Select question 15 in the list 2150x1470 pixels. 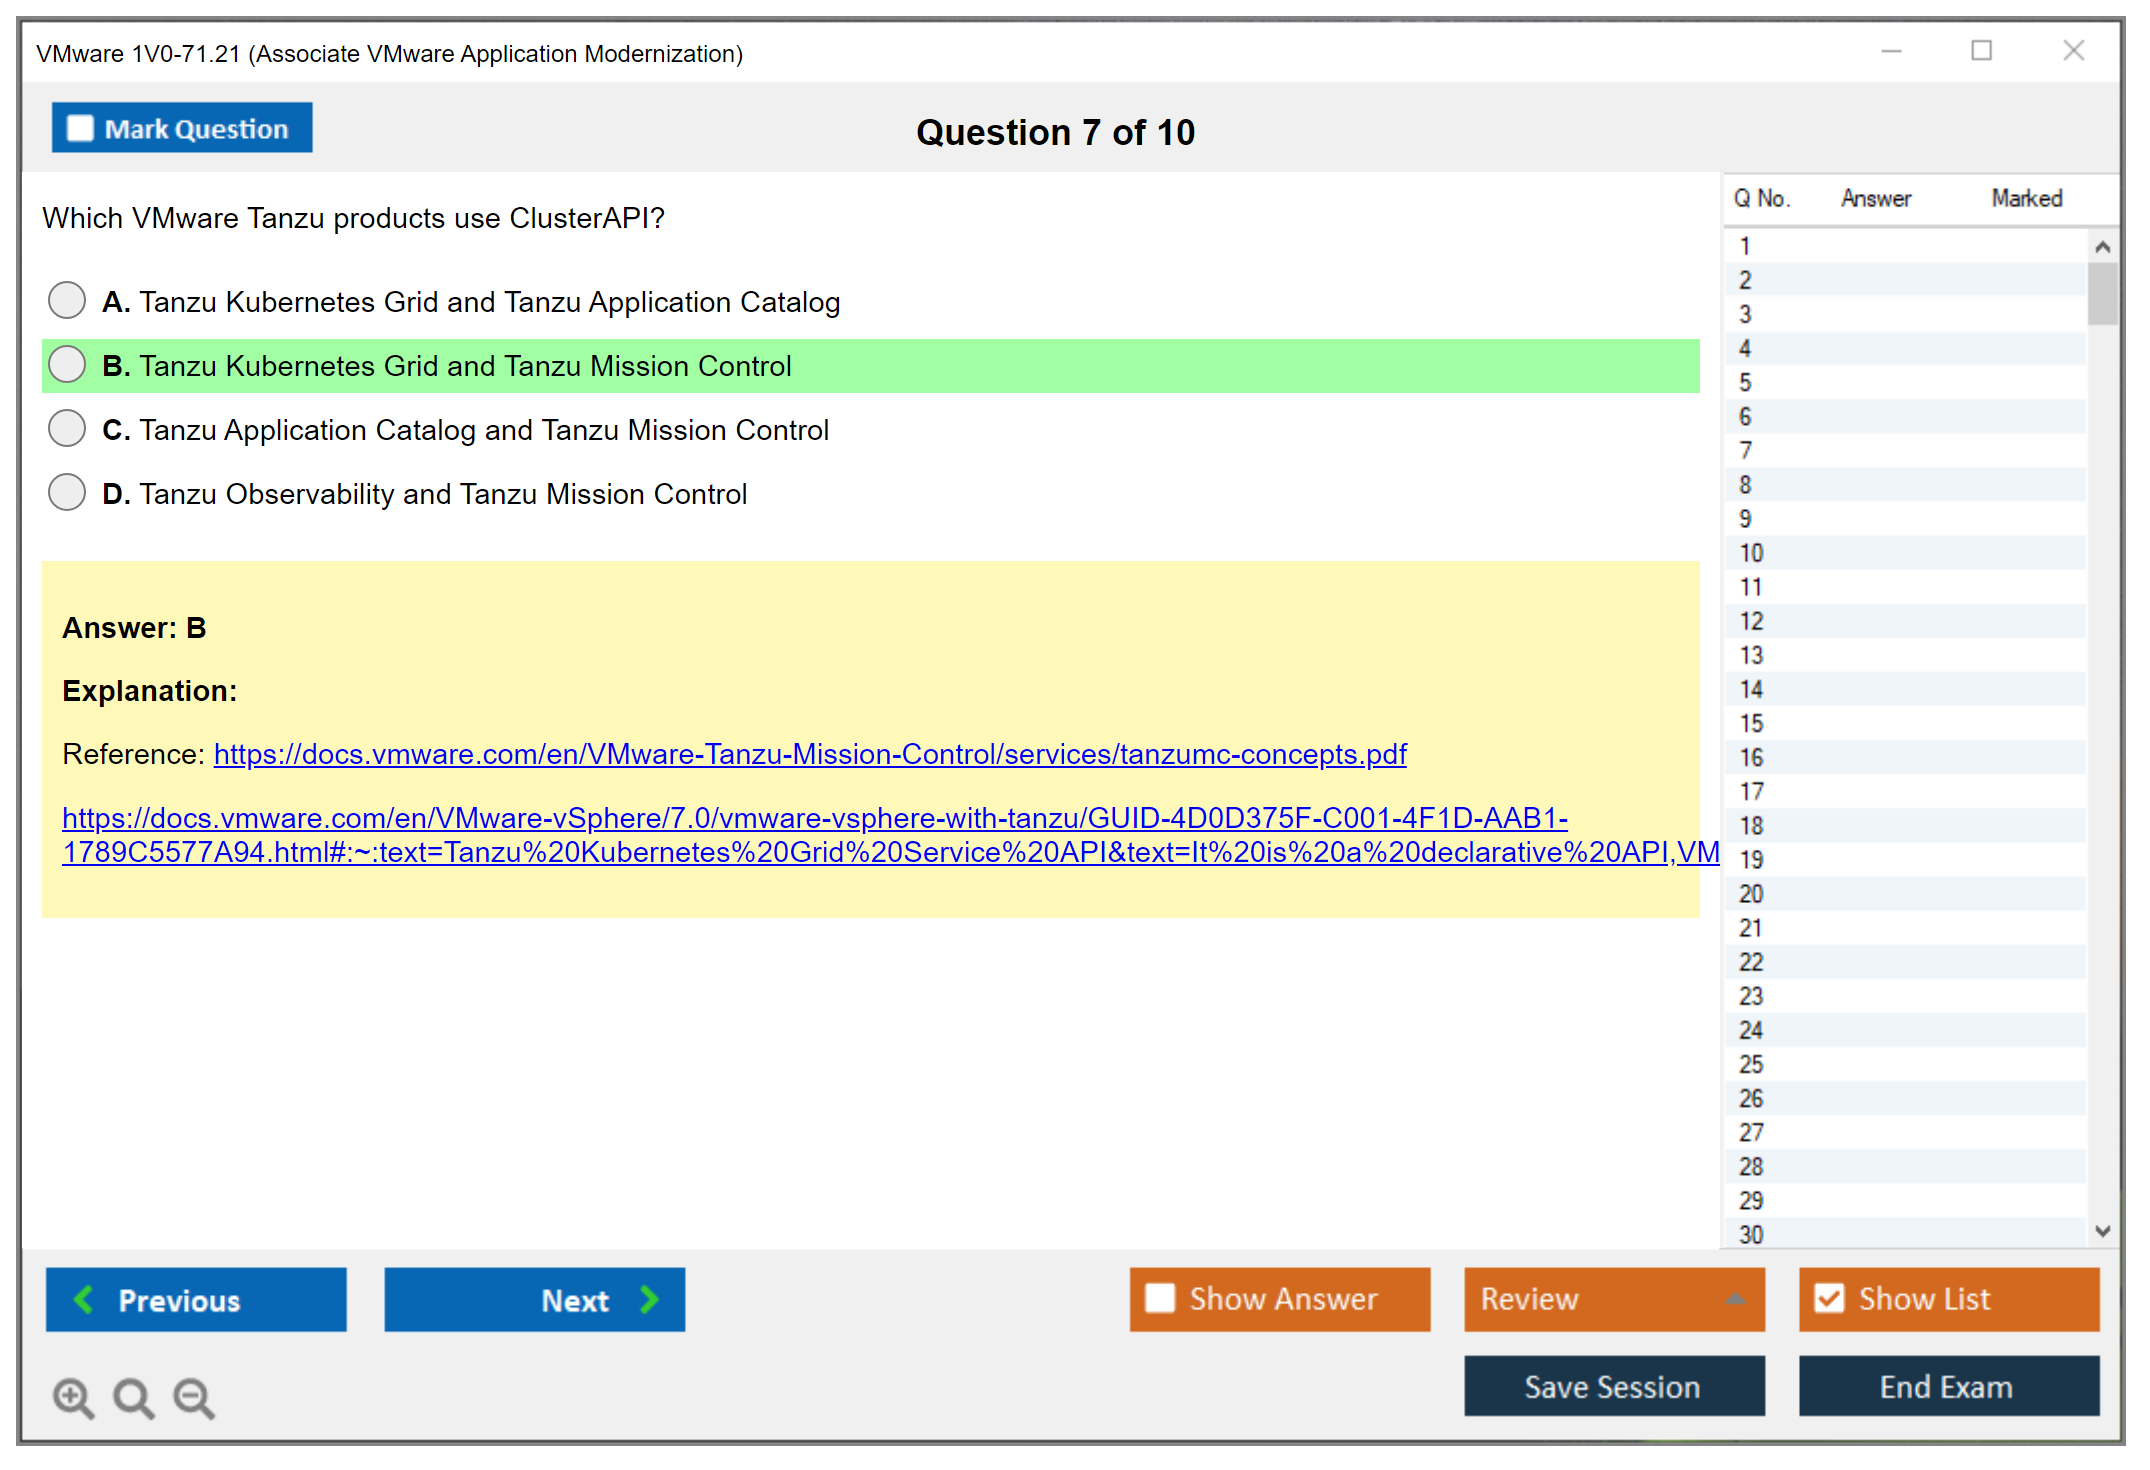pos(1751,723)
